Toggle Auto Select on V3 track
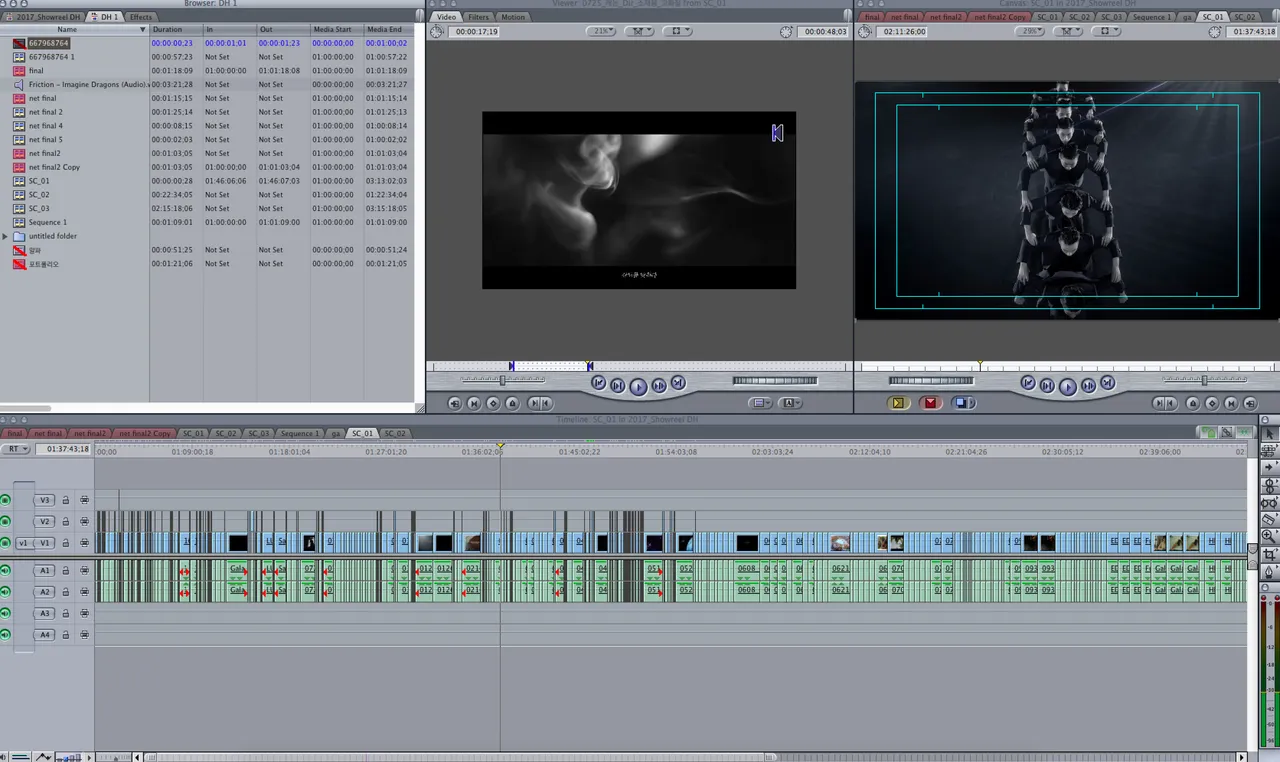The image size is (1280, 762). click(84, 500)
